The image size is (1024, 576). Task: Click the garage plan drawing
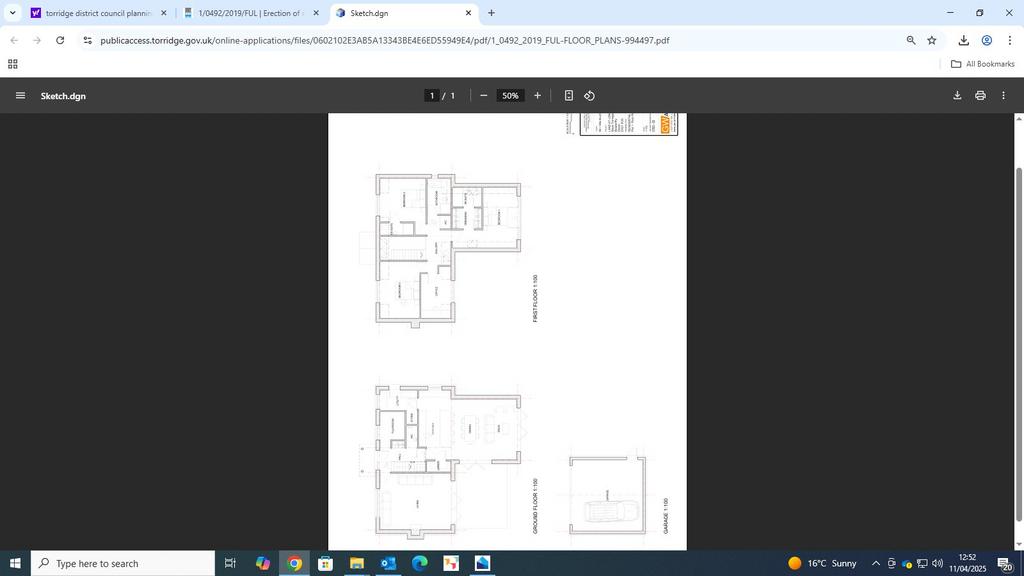tap(607, 495)
